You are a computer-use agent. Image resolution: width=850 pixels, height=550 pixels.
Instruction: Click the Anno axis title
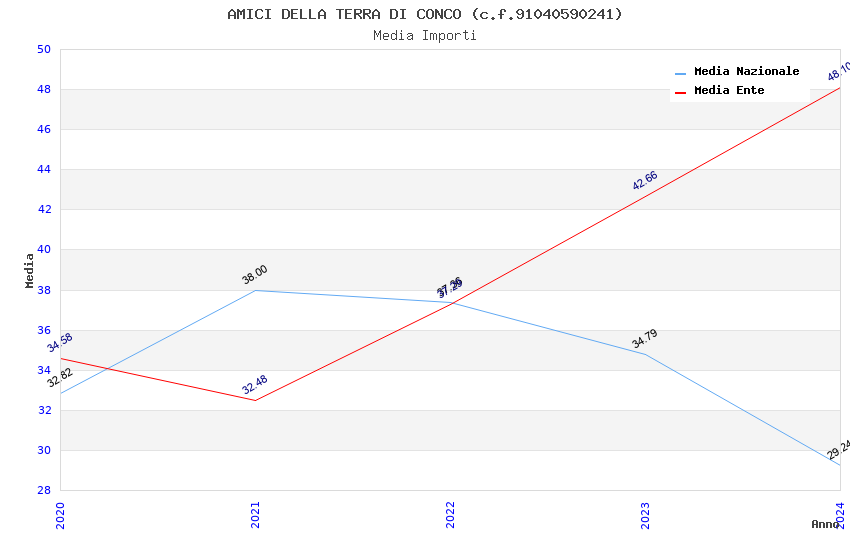click(x=825, y=524)
